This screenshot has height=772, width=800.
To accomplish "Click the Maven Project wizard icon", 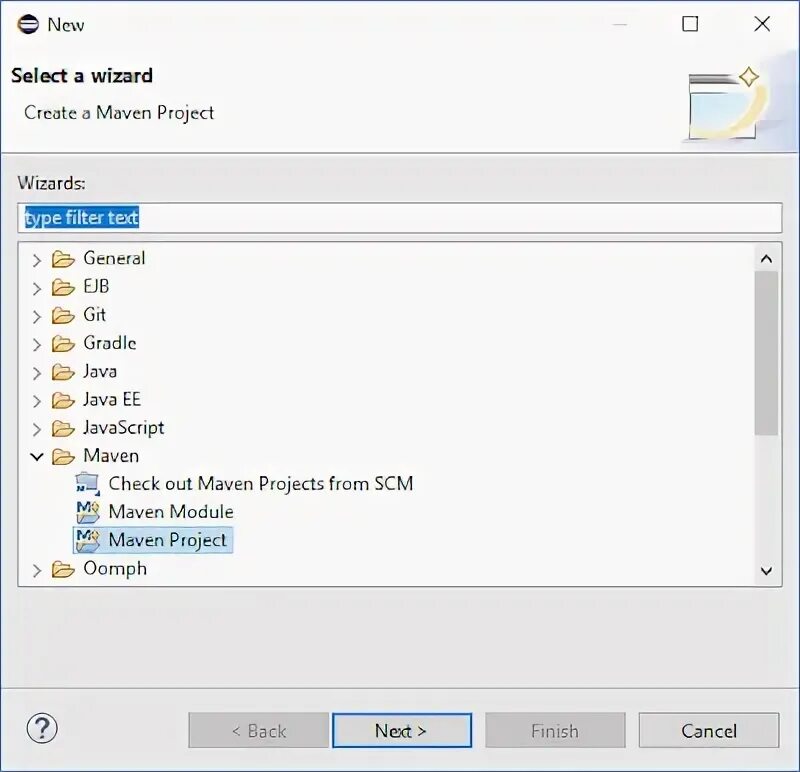I will click(88, 540).
